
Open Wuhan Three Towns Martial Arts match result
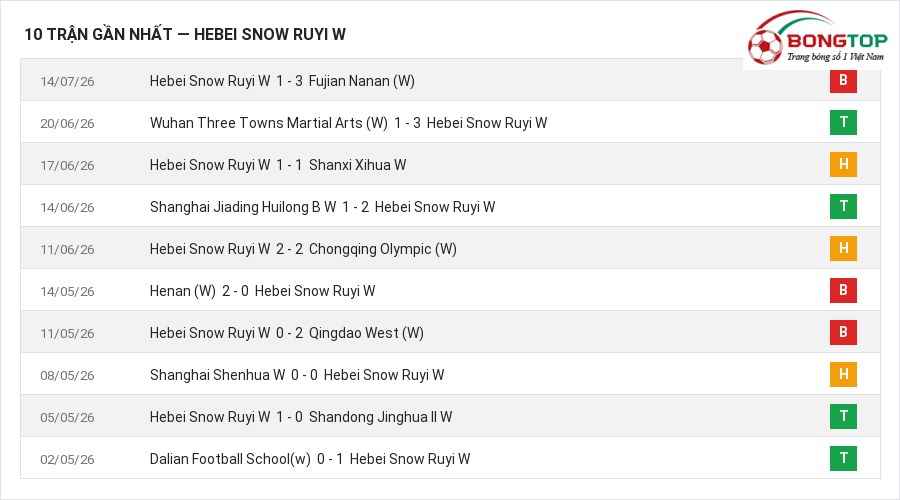pos(348,123)
